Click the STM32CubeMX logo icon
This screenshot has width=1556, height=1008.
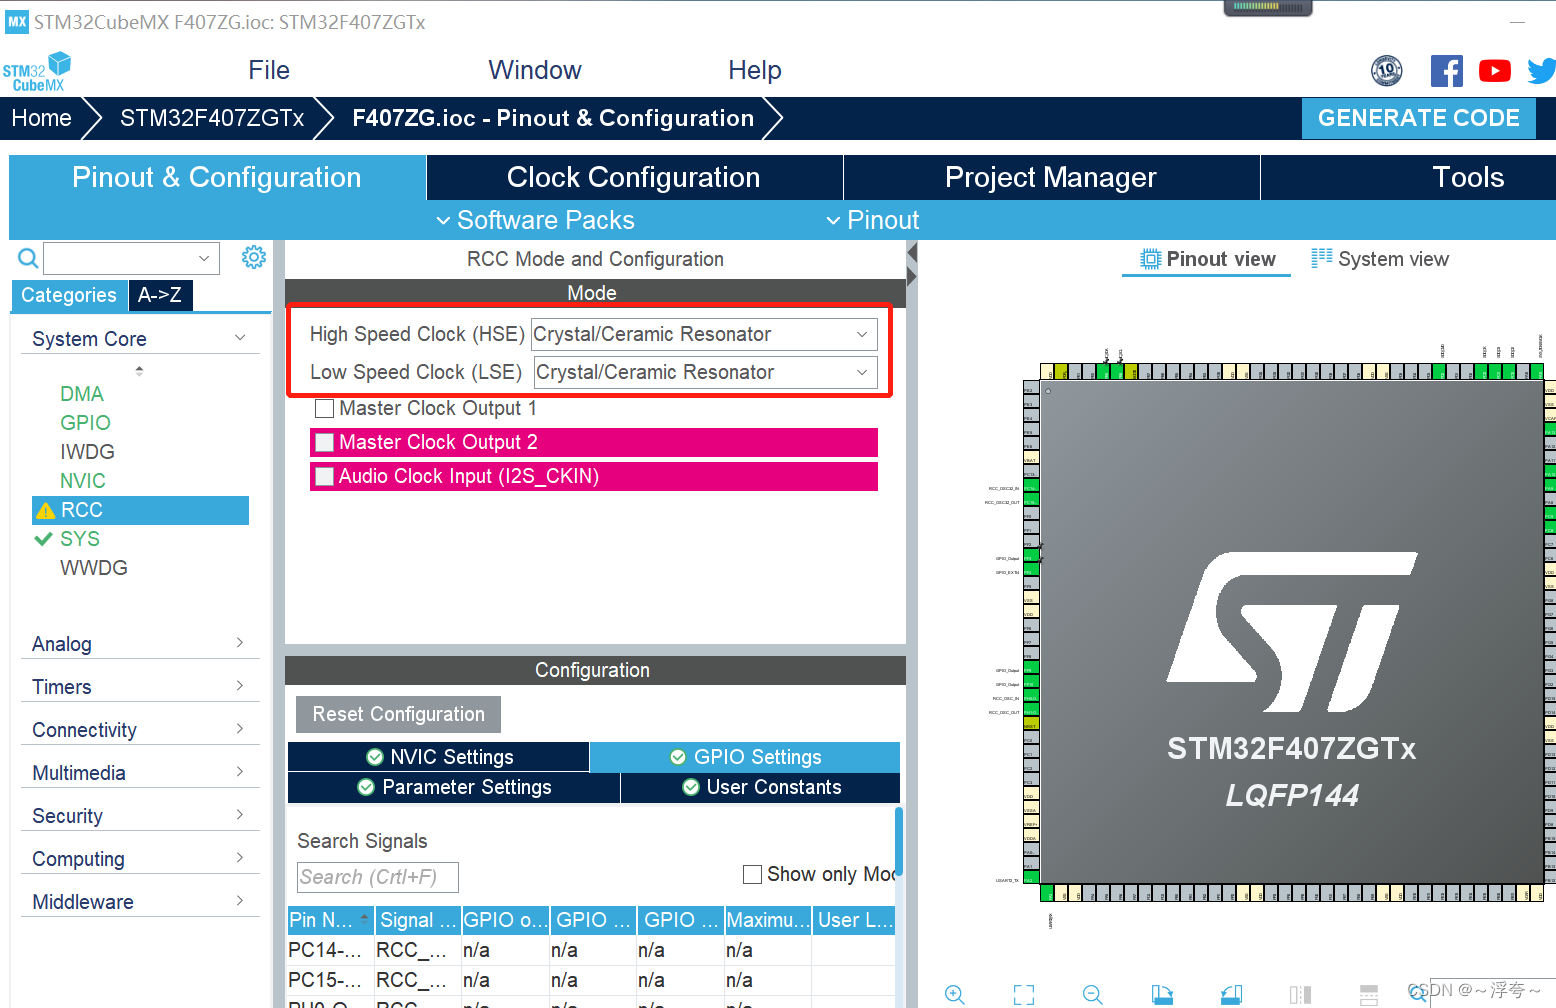click(x=37, y=72)
